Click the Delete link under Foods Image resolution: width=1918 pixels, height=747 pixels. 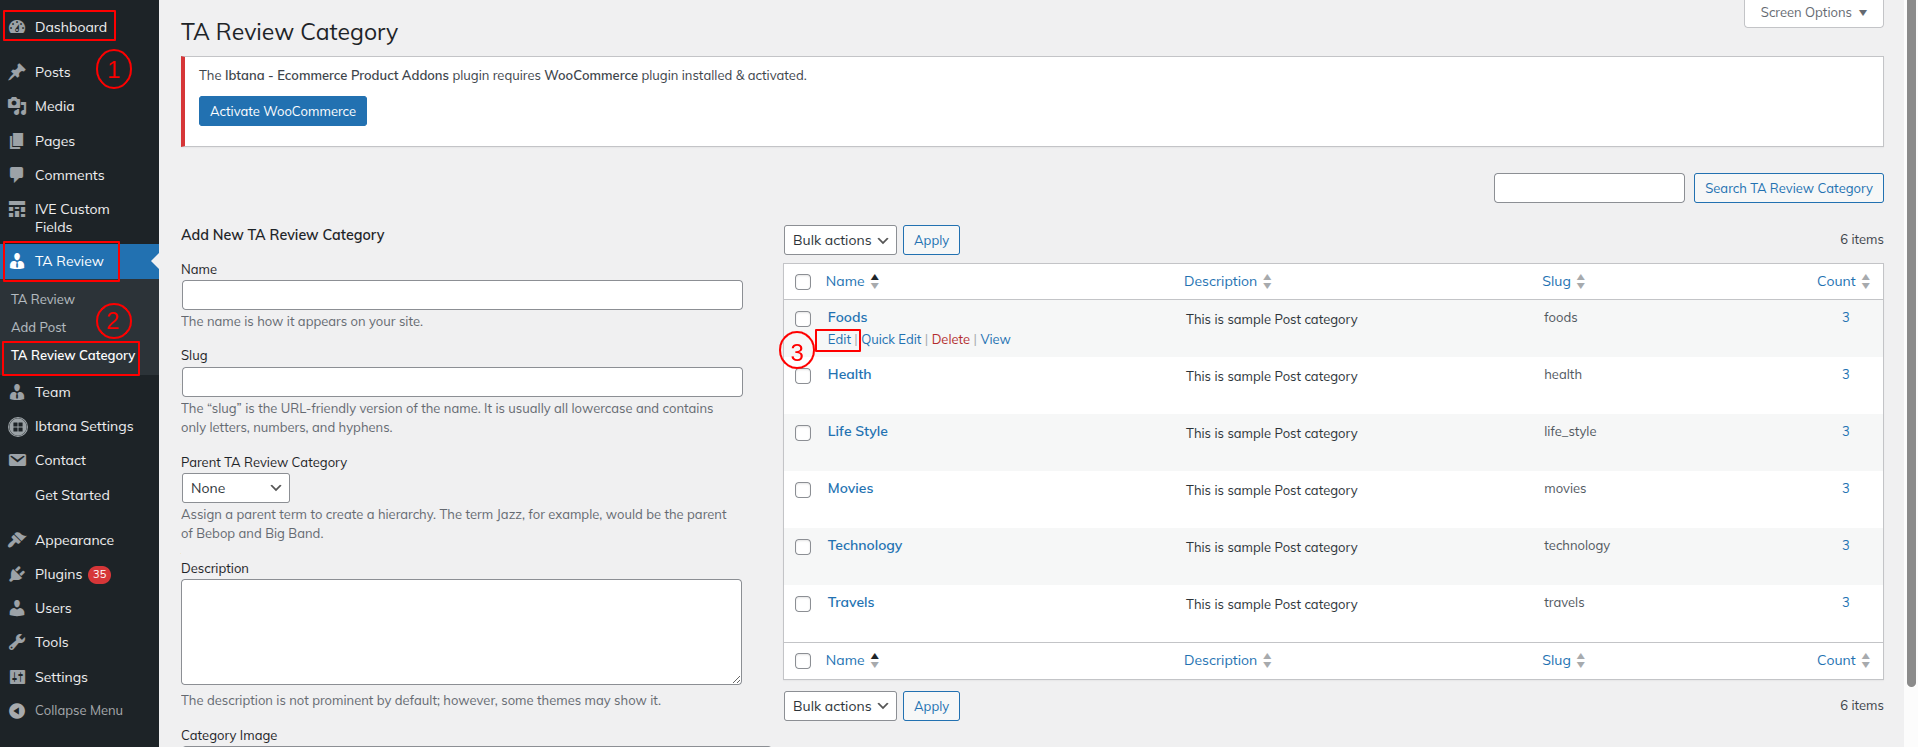pos(950,340)
